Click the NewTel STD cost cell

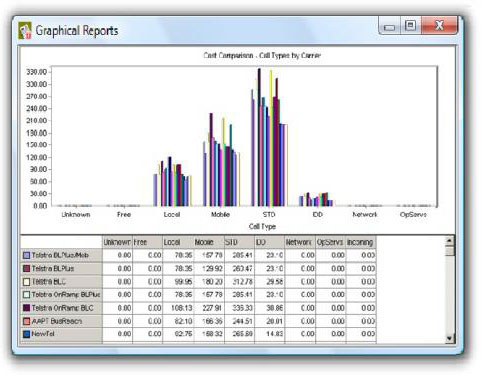pyautogui.click(x=239, y=334)
